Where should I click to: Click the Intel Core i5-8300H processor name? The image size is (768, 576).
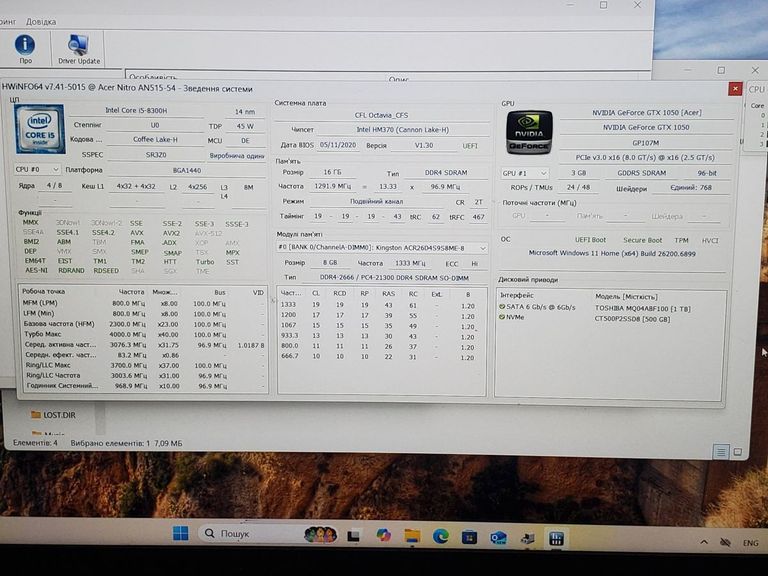[x=136, y=111]
